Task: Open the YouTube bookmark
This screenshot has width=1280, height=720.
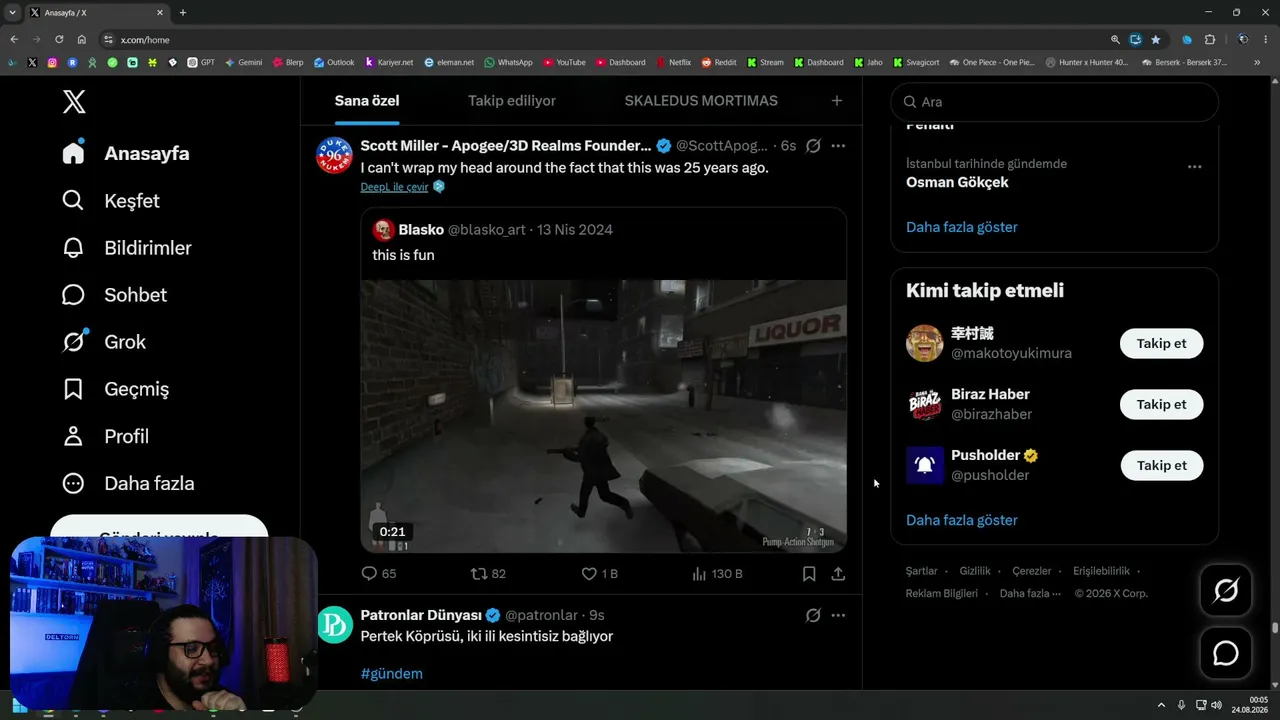Action: click(565, 62)
